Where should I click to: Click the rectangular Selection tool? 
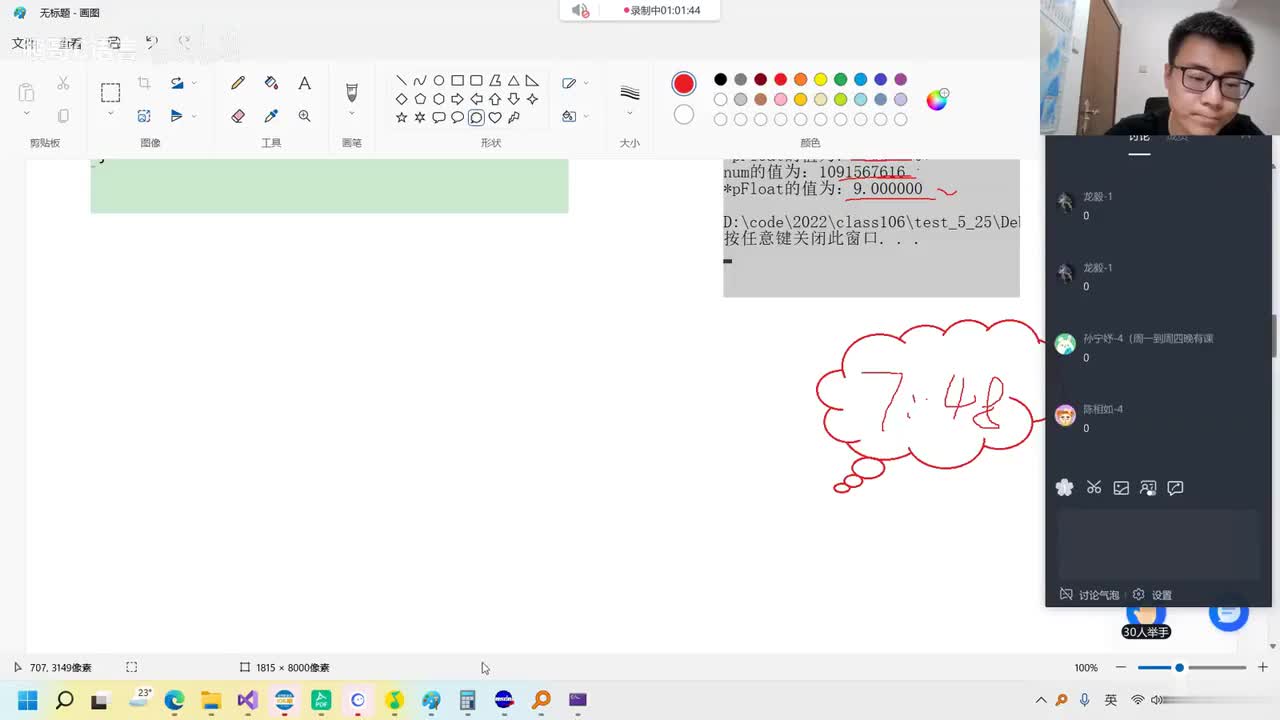pyautogui.click(x=110, y=93)
